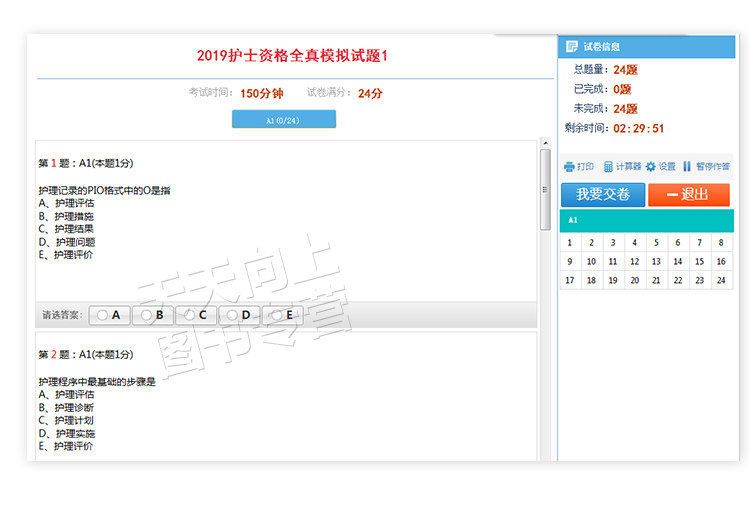Jump to question 5 in the number grid
Viewport: 750px width, 512px height.
656,243
